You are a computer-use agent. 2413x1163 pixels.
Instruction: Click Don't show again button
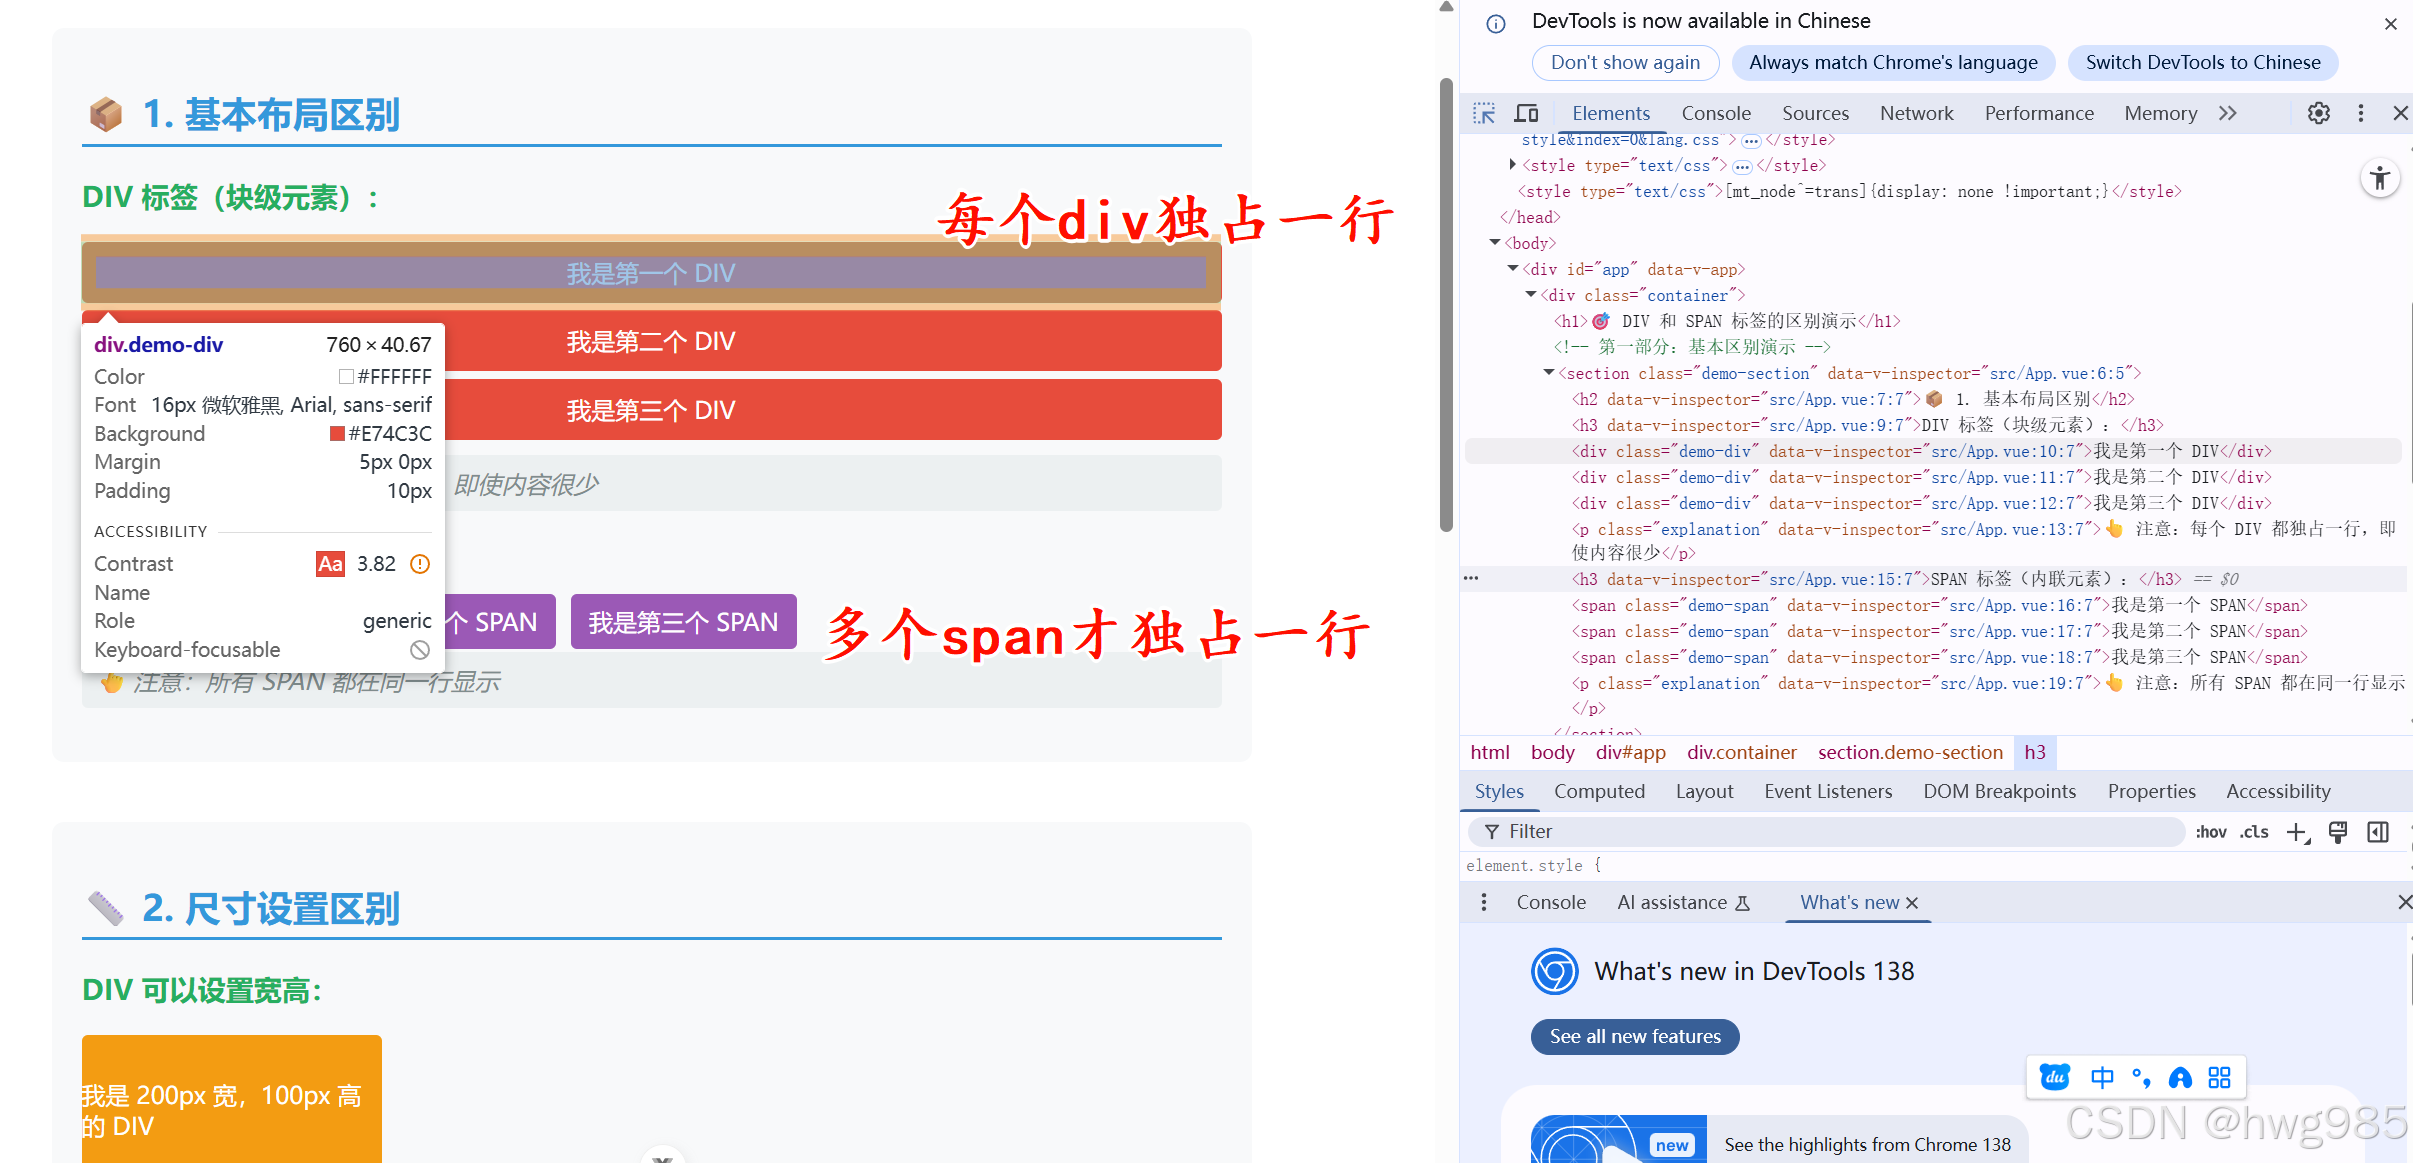click(1625, 62)
